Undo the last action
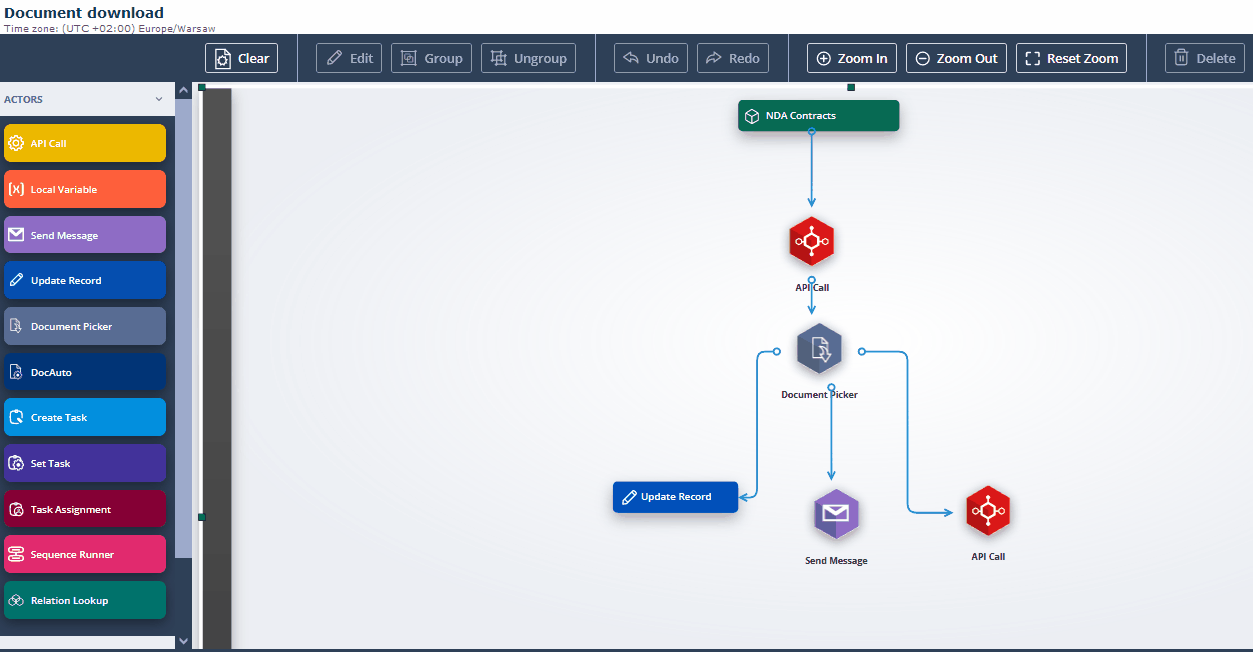This screenshot has width=1253, height=652. [x=651, y=58]
